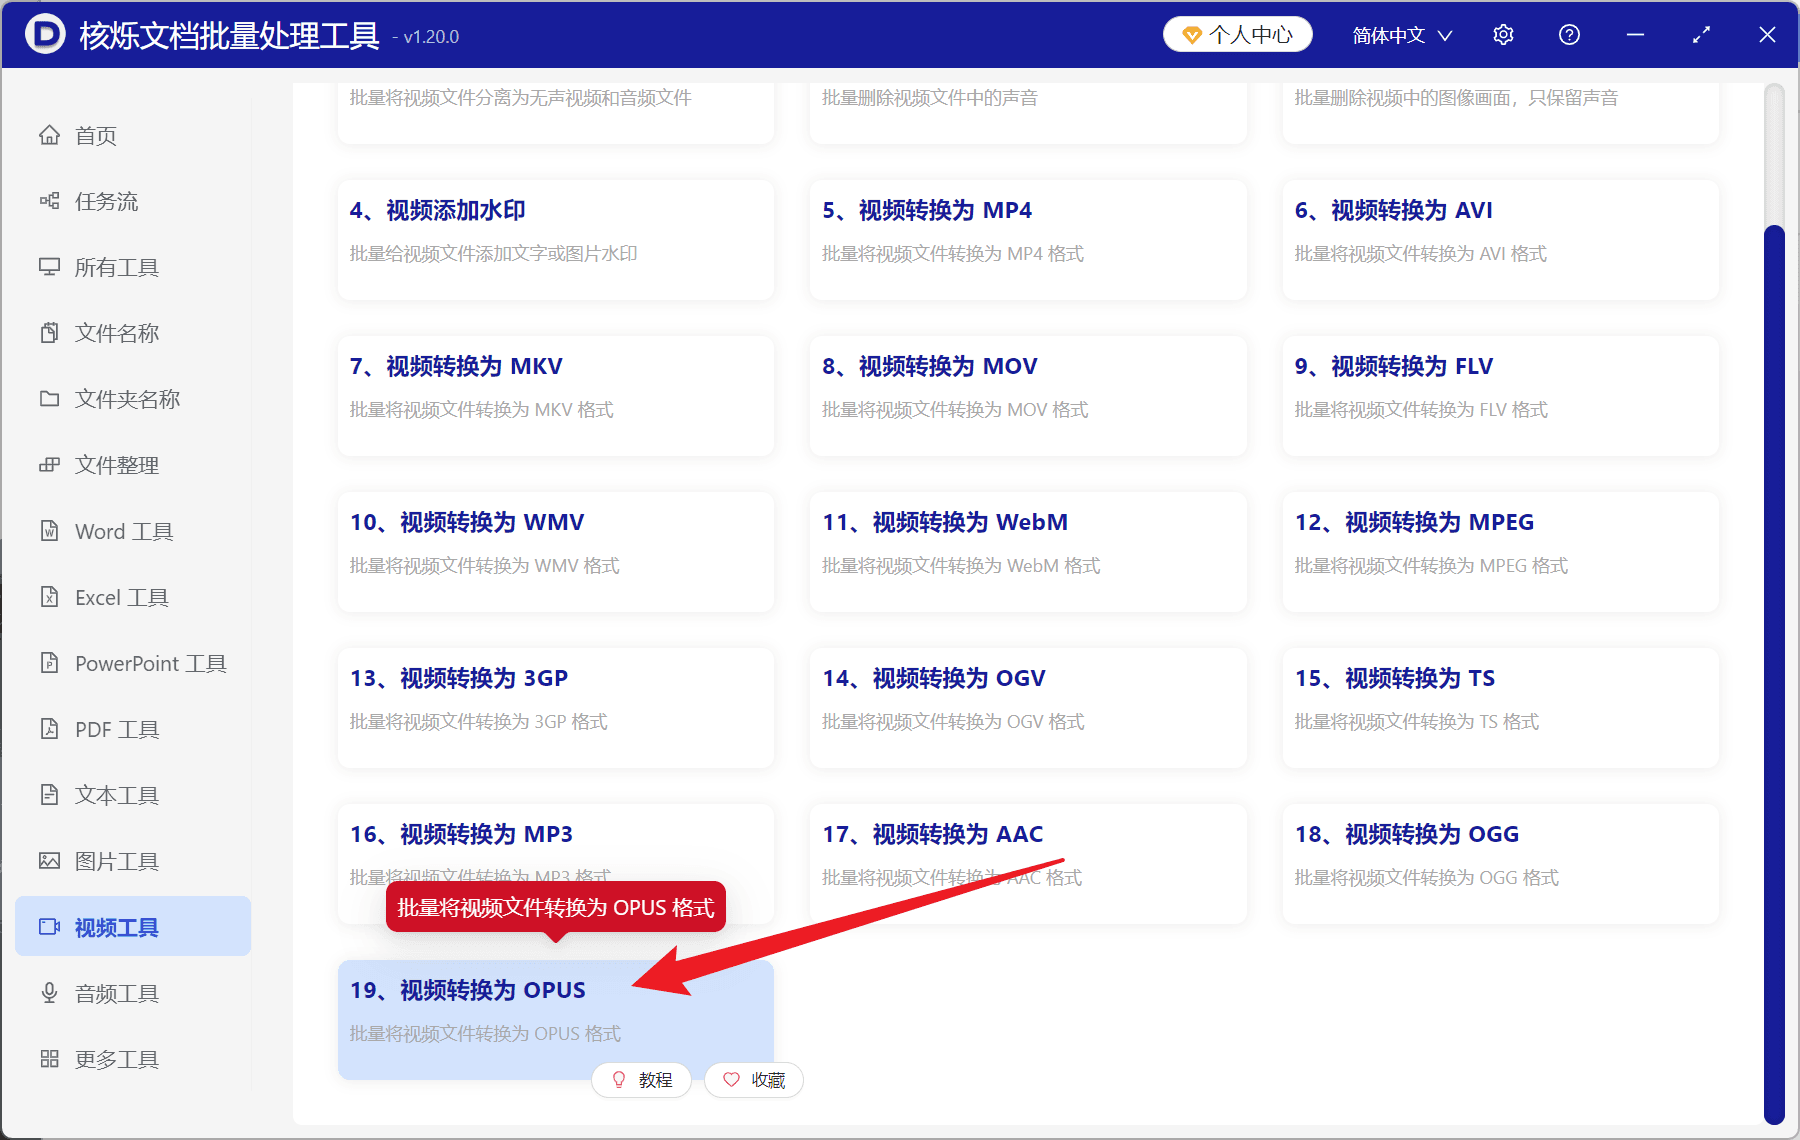Select 视频转换为 OPUS tool card
The height and width of the screenshot is (1140, 1800).
[x=556, y=1020]
